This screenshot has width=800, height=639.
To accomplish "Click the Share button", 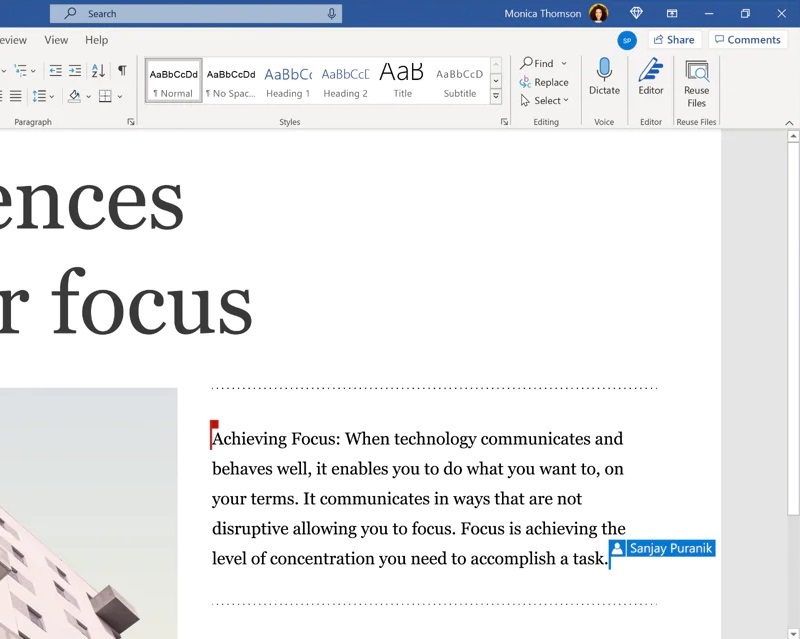I will (x=674, y=39).
